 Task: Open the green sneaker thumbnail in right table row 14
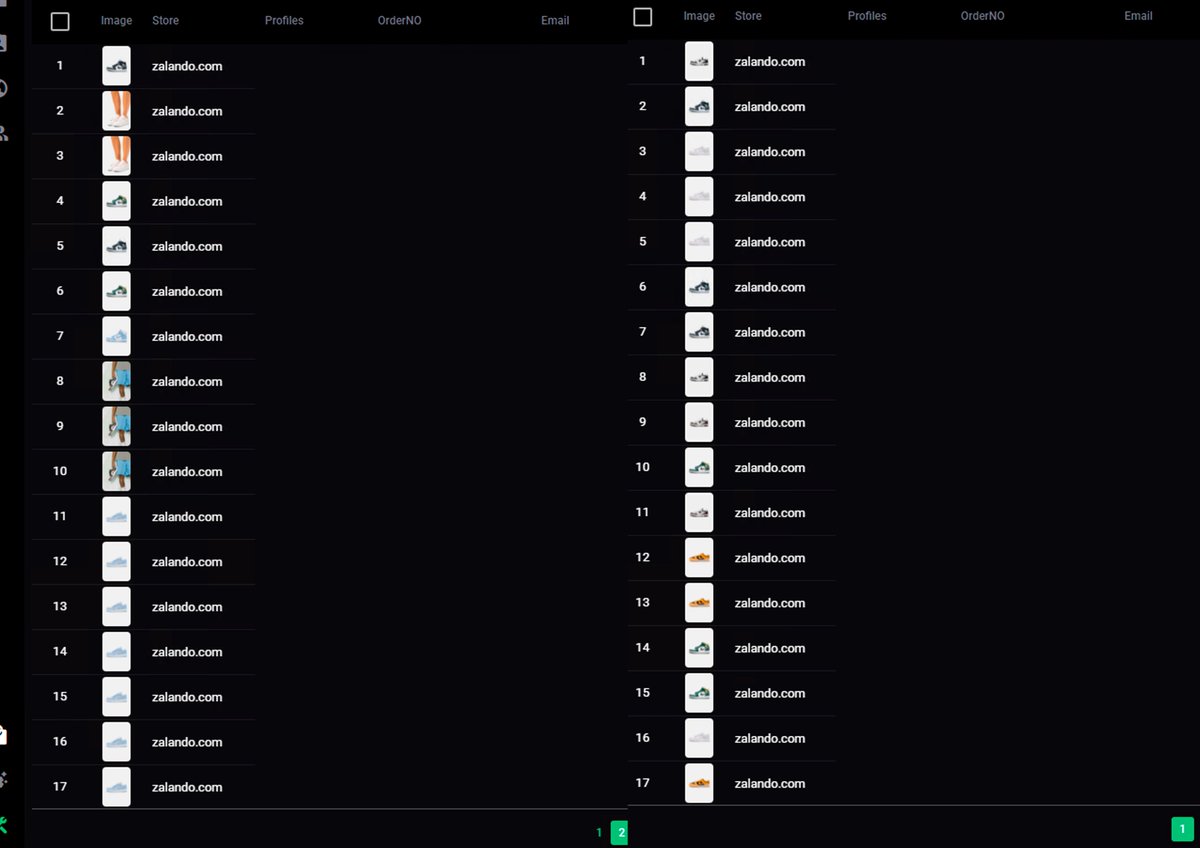(699, 648)
